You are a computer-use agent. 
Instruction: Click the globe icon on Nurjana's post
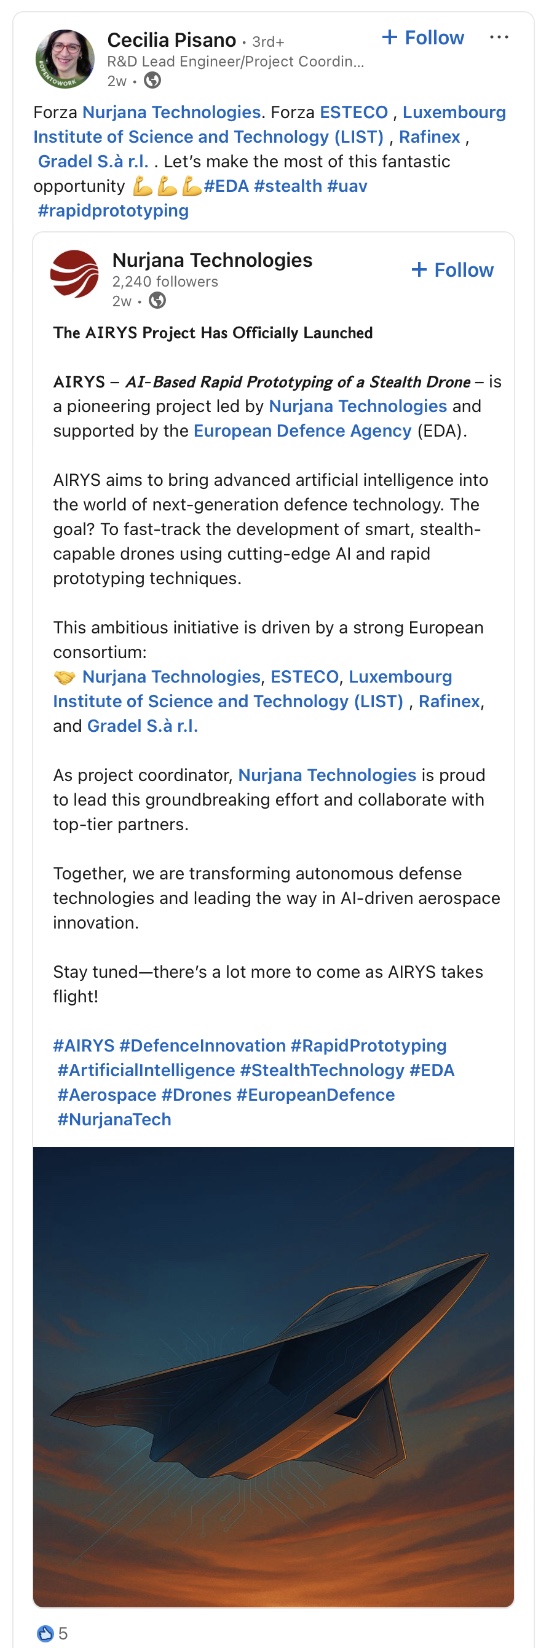pyautogui.click(x=157, y=301)
